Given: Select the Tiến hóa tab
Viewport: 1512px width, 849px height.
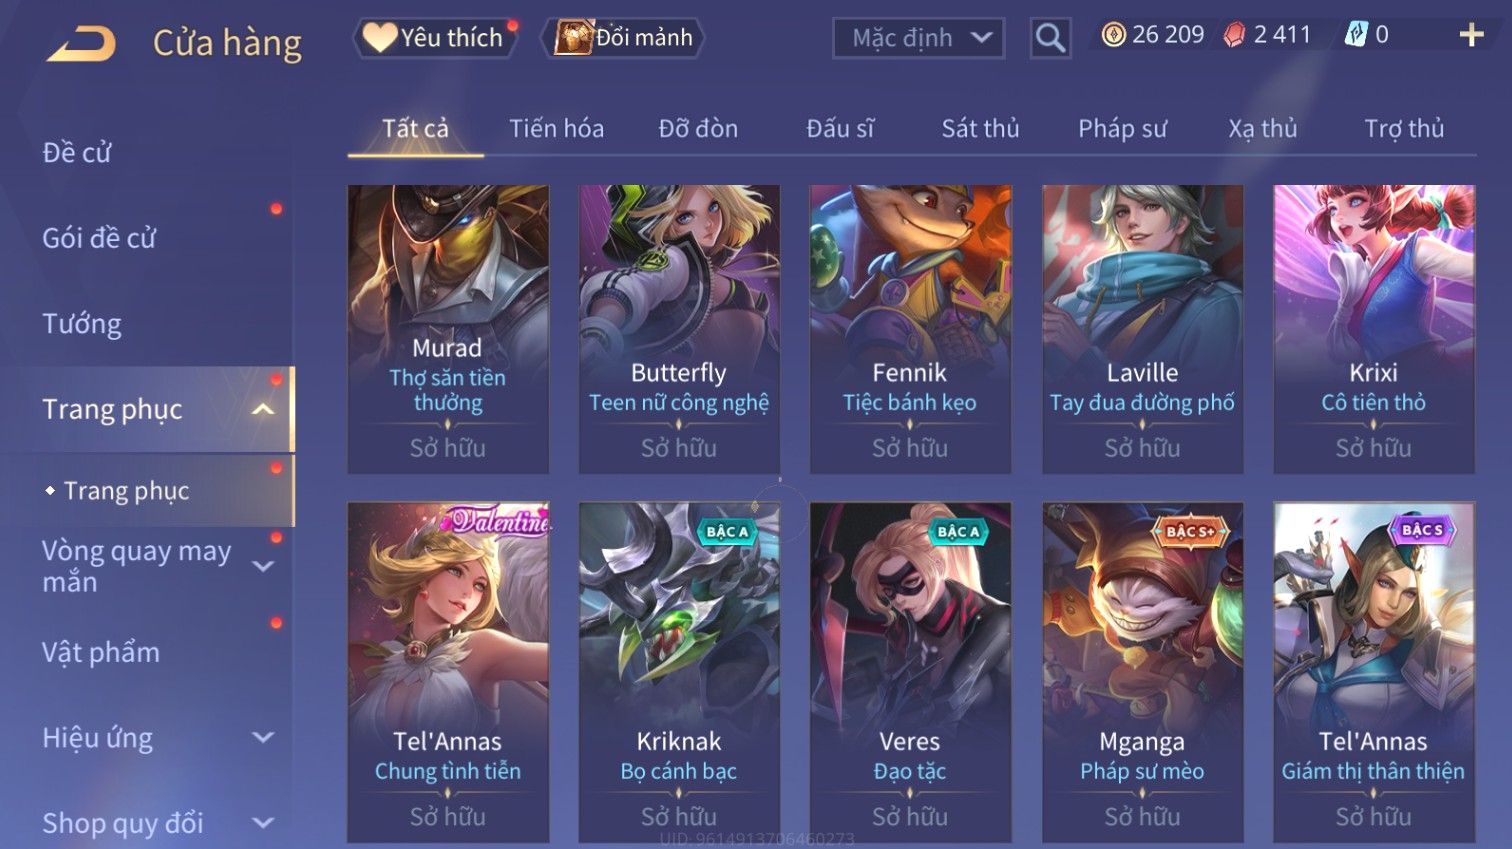Looking at the screenshot, I should (556, 129).
